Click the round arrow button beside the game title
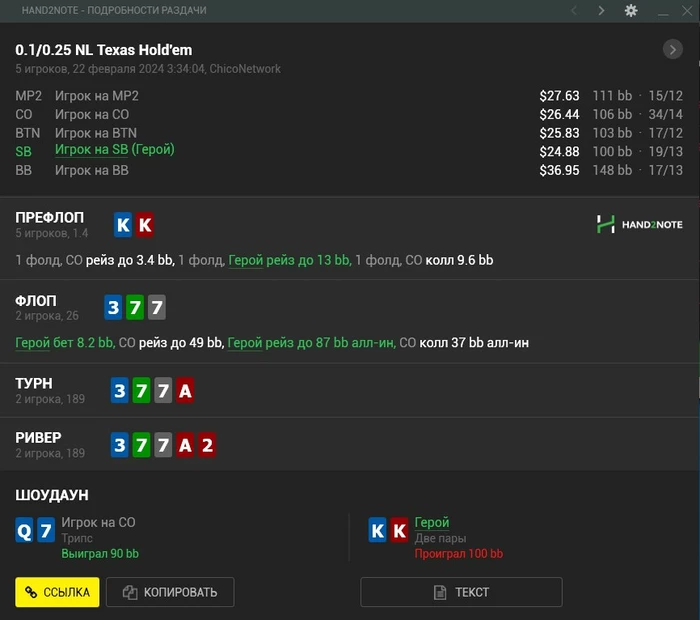 672,49
